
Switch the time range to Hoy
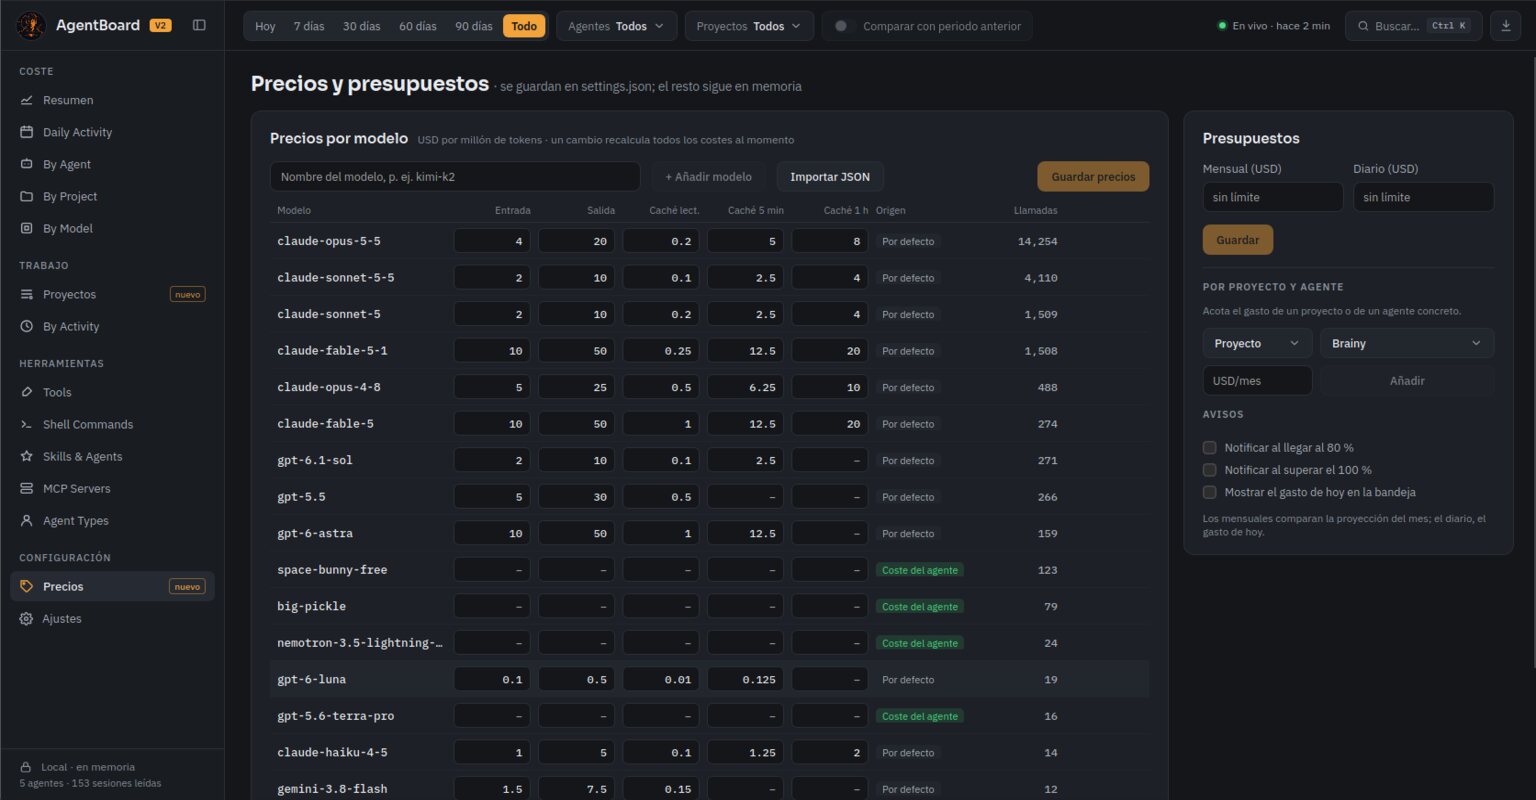(x=265, y=26)
